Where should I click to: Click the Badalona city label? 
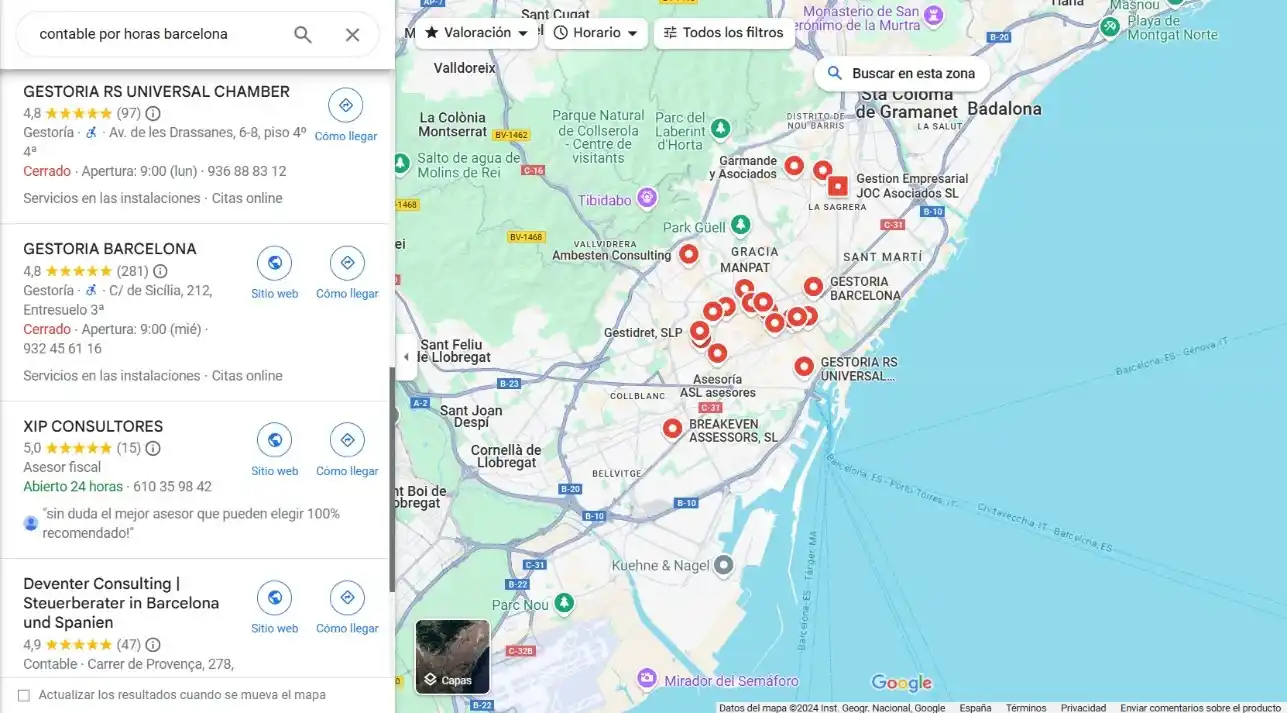[x=1004, y=109]
